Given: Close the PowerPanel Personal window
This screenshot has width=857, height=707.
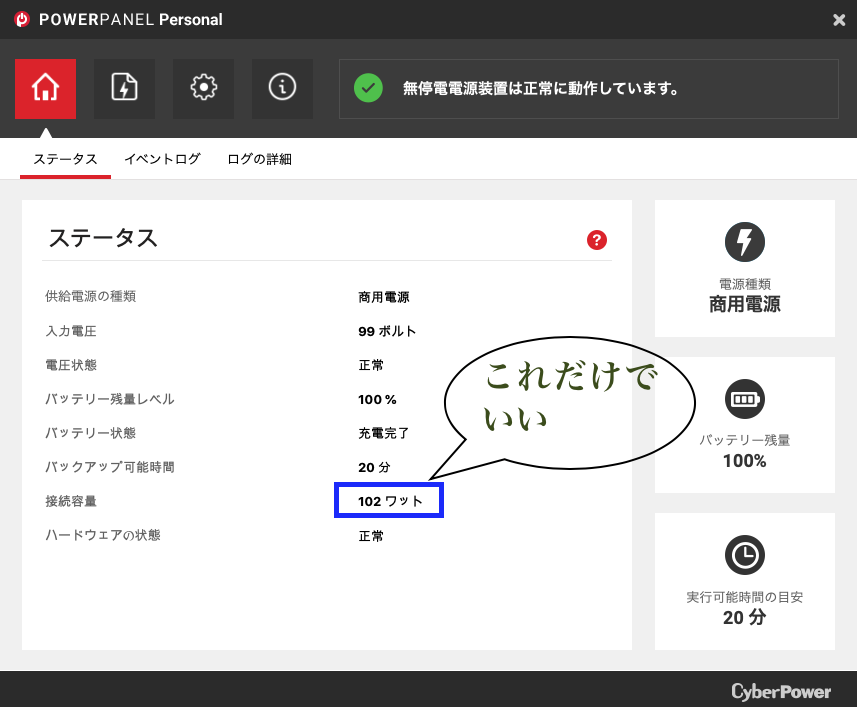Looking at the screenshot, I should pyautogui.click(x=839, y=20).
